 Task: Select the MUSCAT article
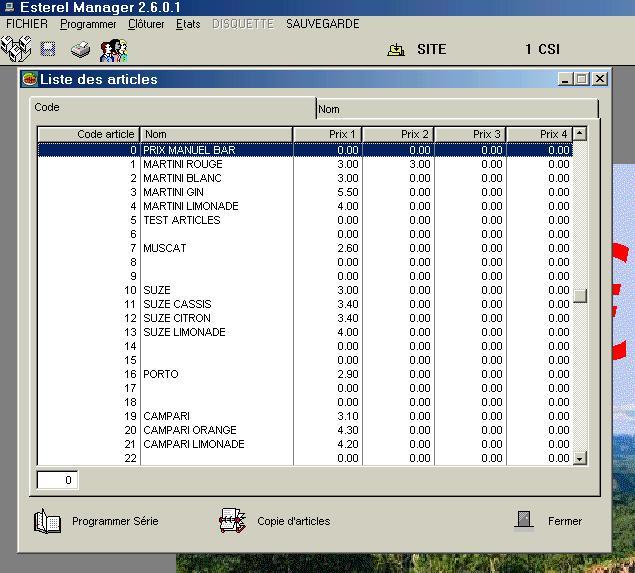(305, 248)
